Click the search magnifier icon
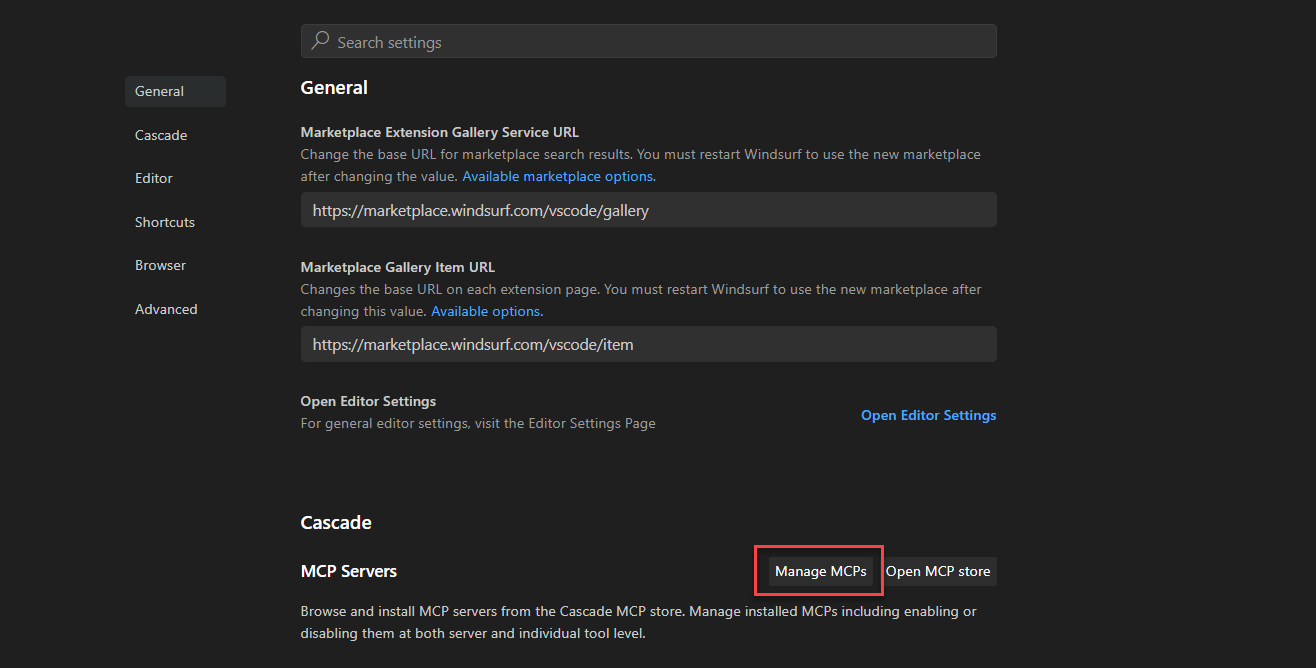This screenshot has width=1316, height=668. [x=319, y=41]
